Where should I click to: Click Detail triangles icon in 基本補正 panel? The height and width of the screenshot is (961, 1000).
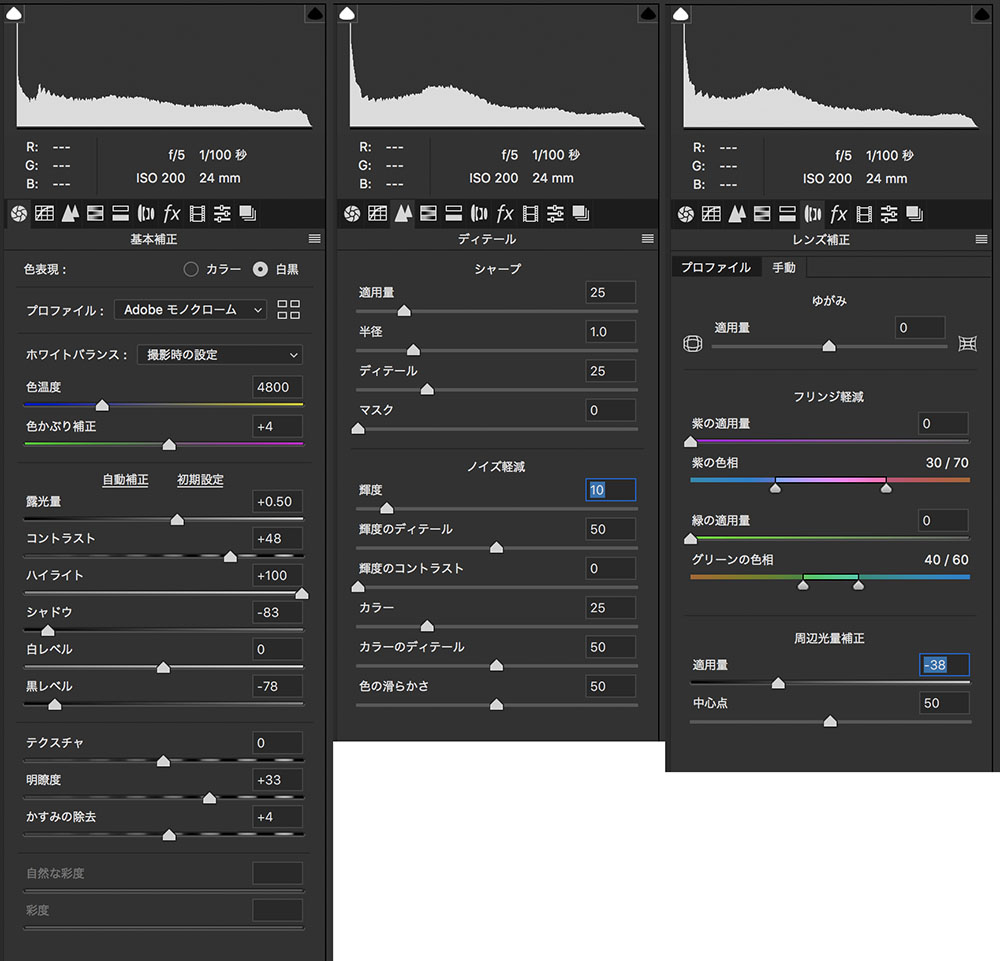click(70, 213)
